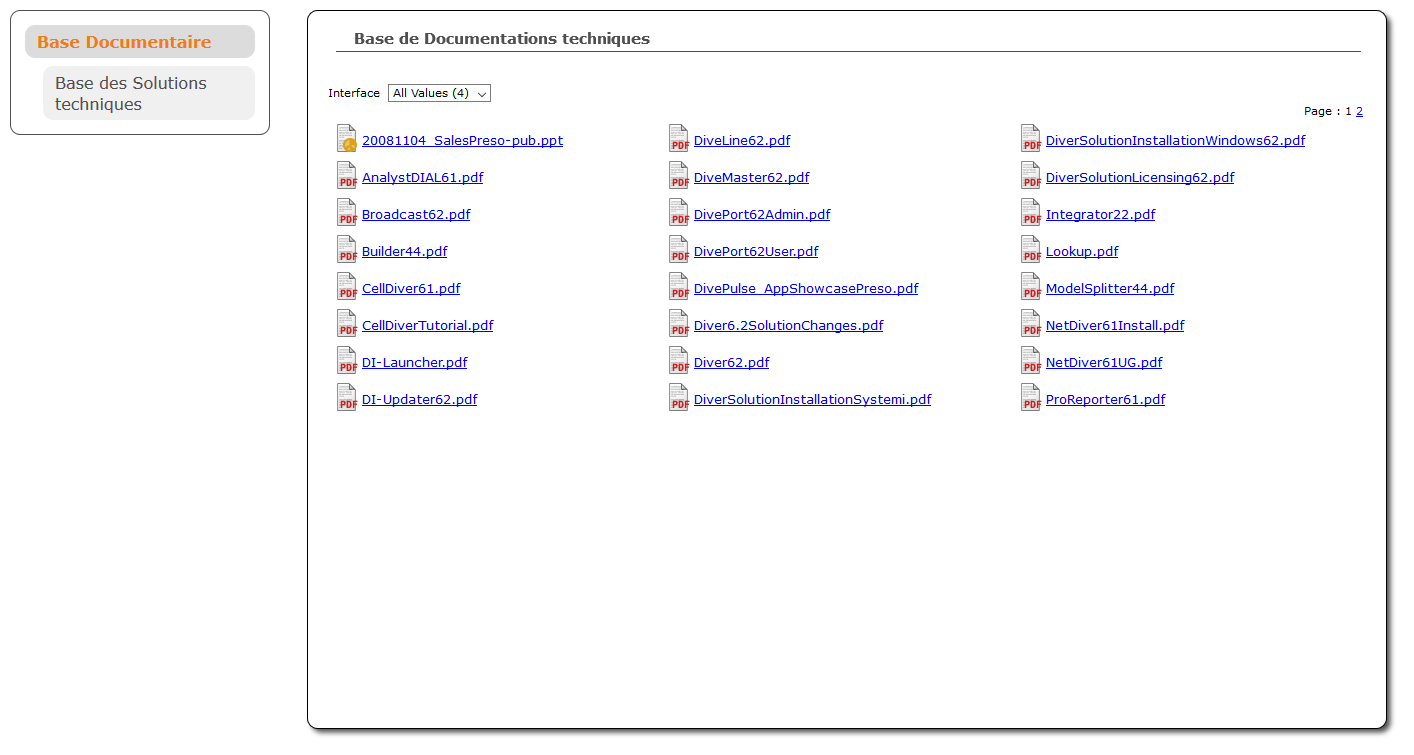
Task: Open the CellDiver61.pdf link
Action: pos(411,288)
